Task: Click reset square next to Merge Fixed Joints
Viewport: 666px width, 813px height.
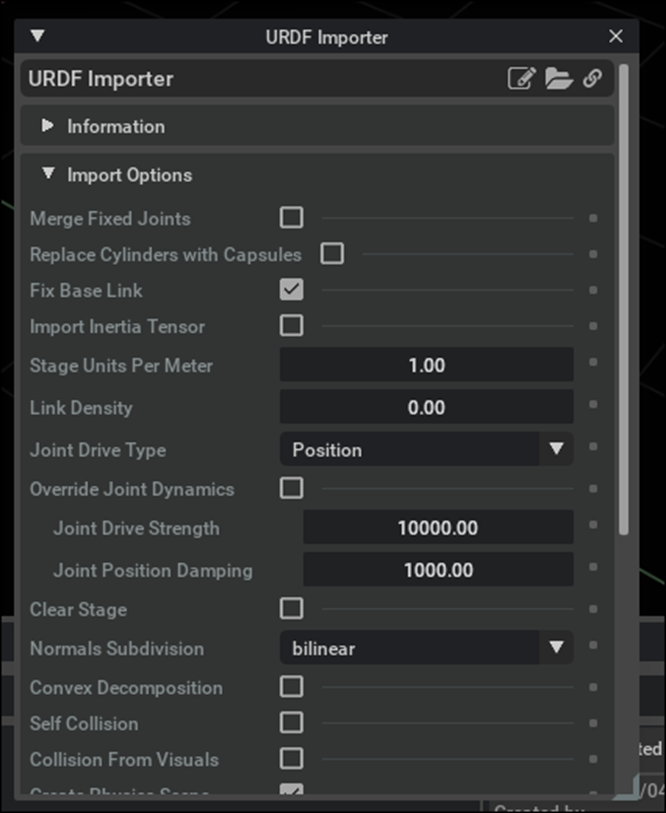Action: coord(593,218)
